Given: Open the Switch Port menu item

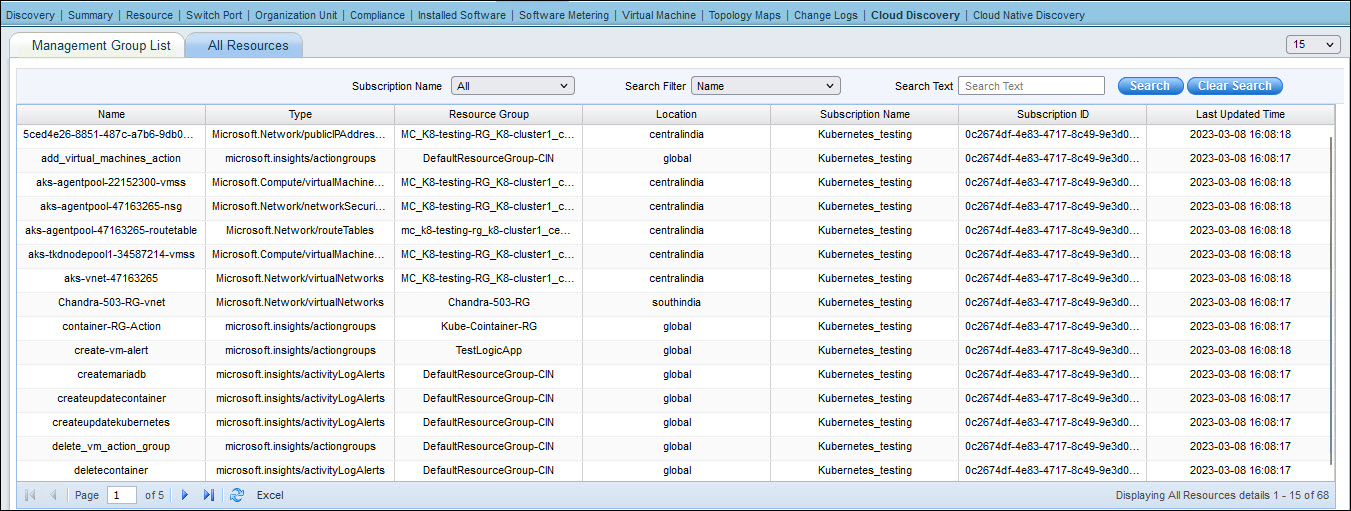Looking at the screenshot, I should (x=214, y=15).
